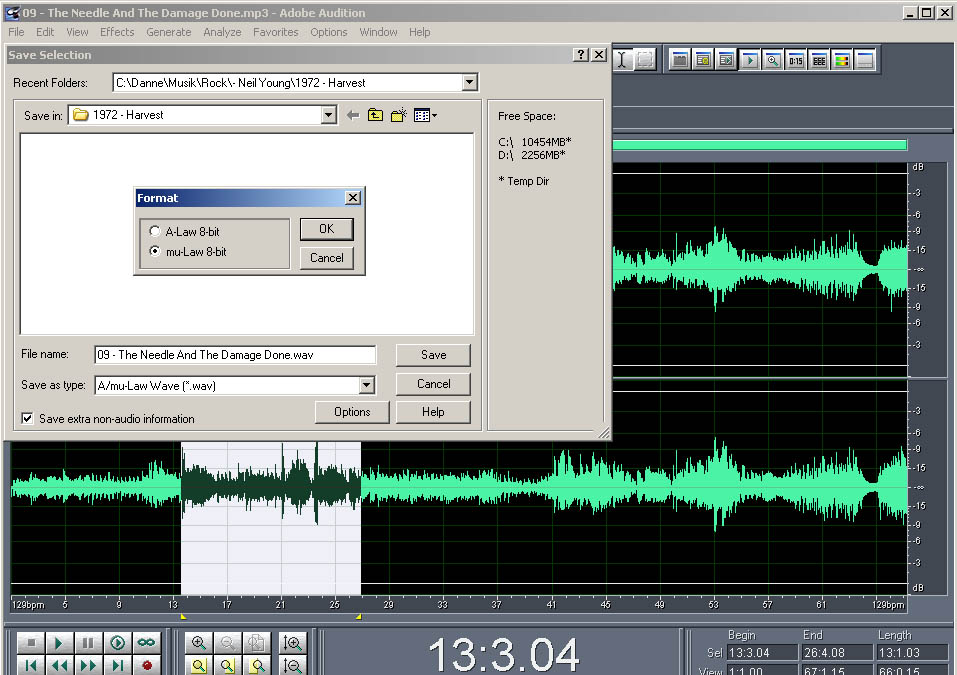The height and width of the screenshot is (675, 957).
Task: Select the time selection cursor tool
Action: [622, 60]
